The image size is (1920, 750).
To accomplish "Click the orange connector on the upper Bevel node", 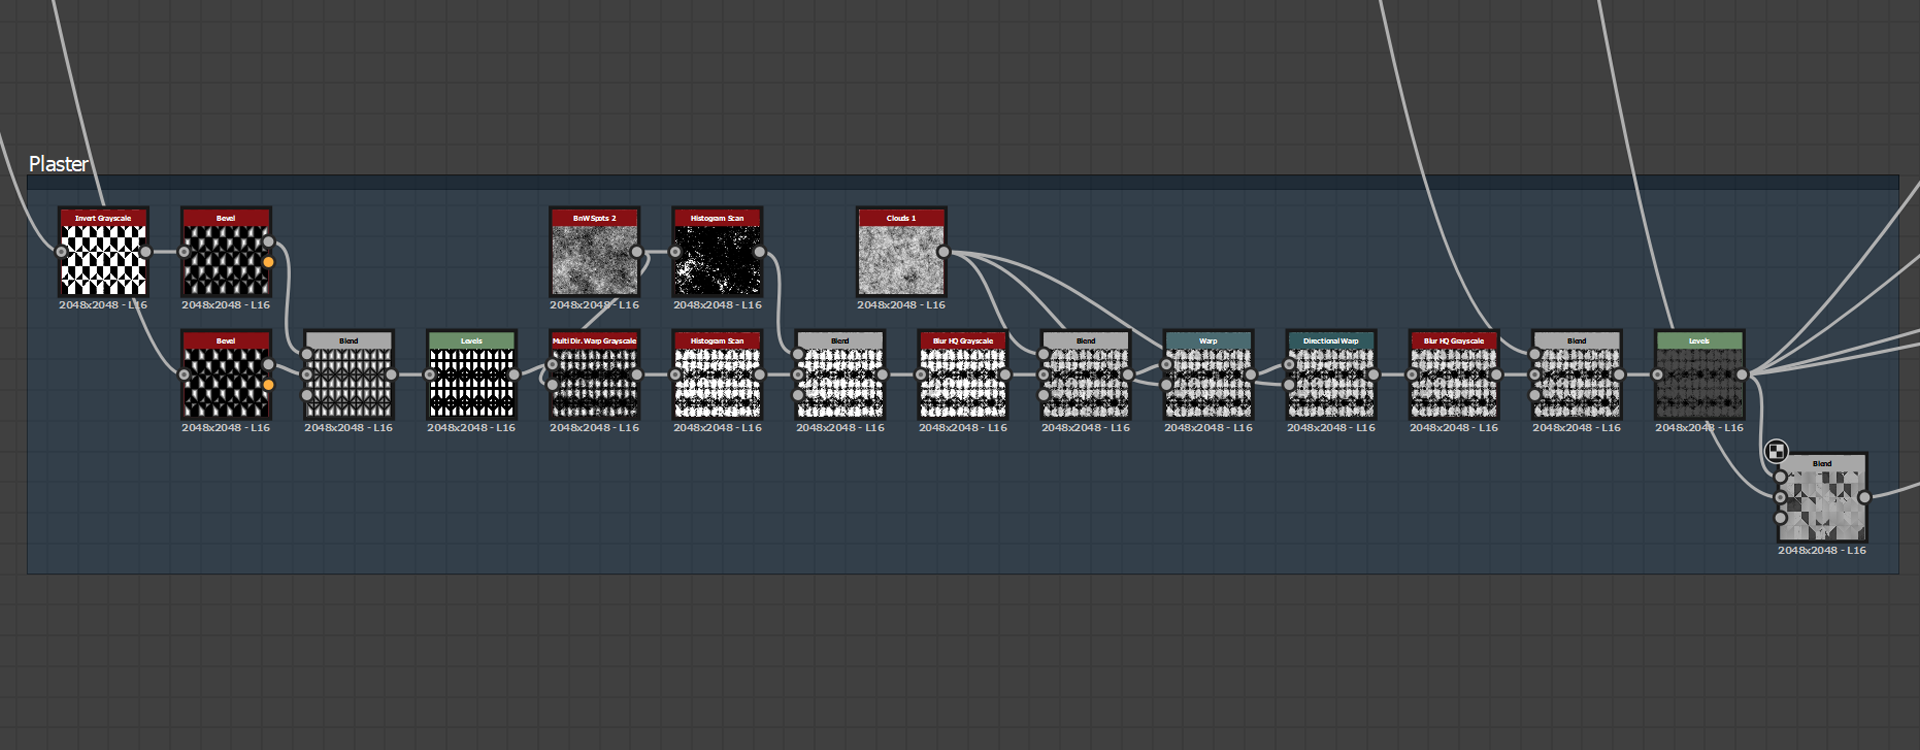I will [269, 262].
